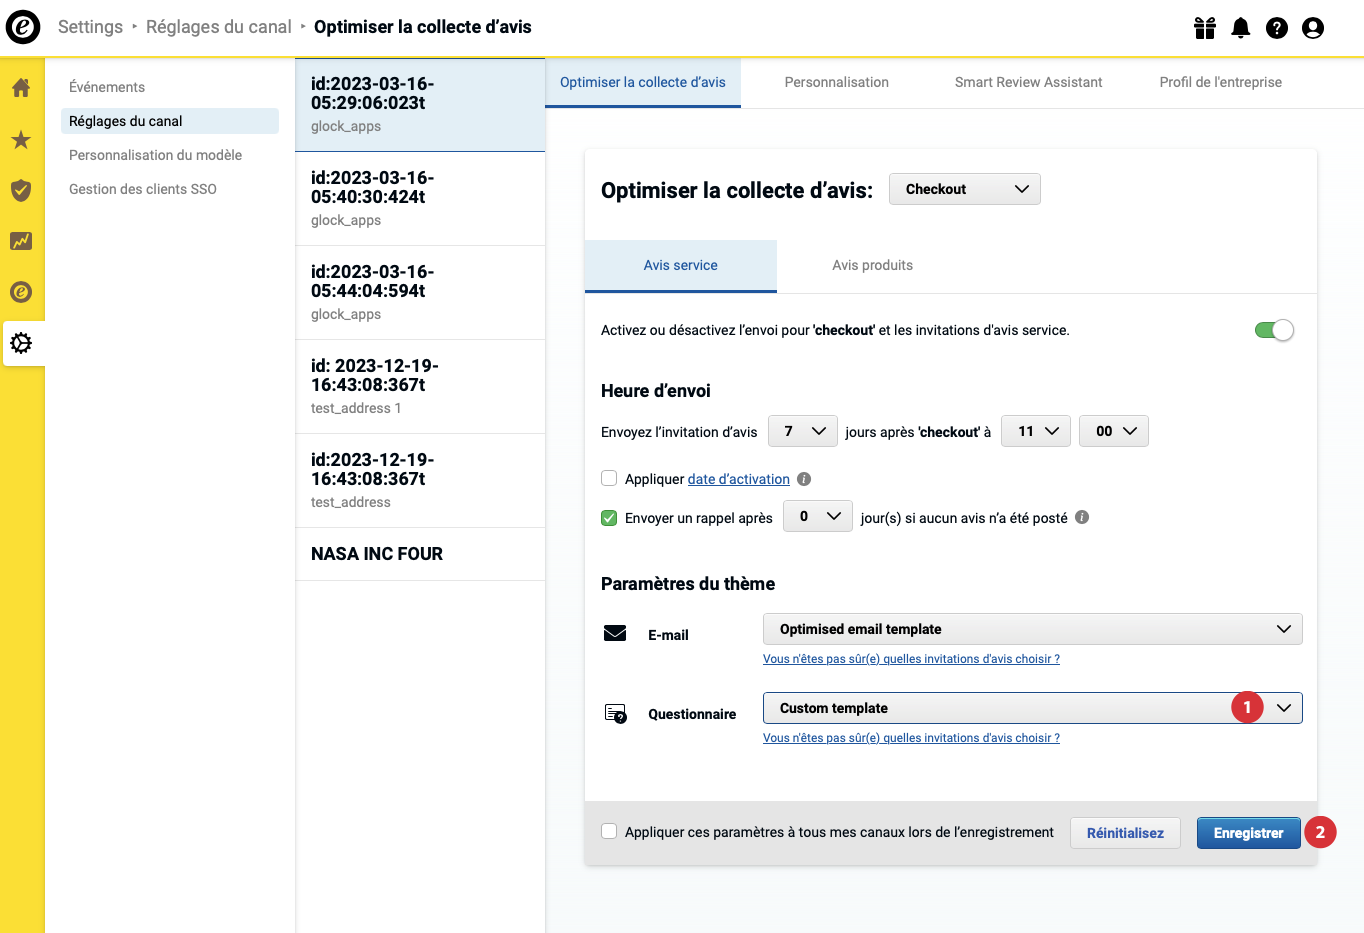Select the Avis service tab
Image resolution: width=1364 pixels, height=933 pixels.
(x=681, y=265)
